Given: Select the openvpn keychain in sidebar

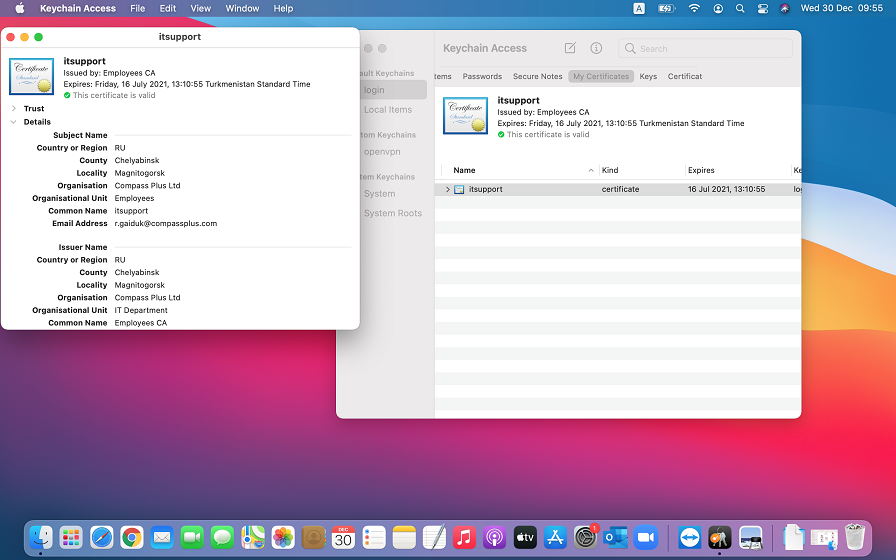Looking at the screenshot, I should [x=382, y=151].
